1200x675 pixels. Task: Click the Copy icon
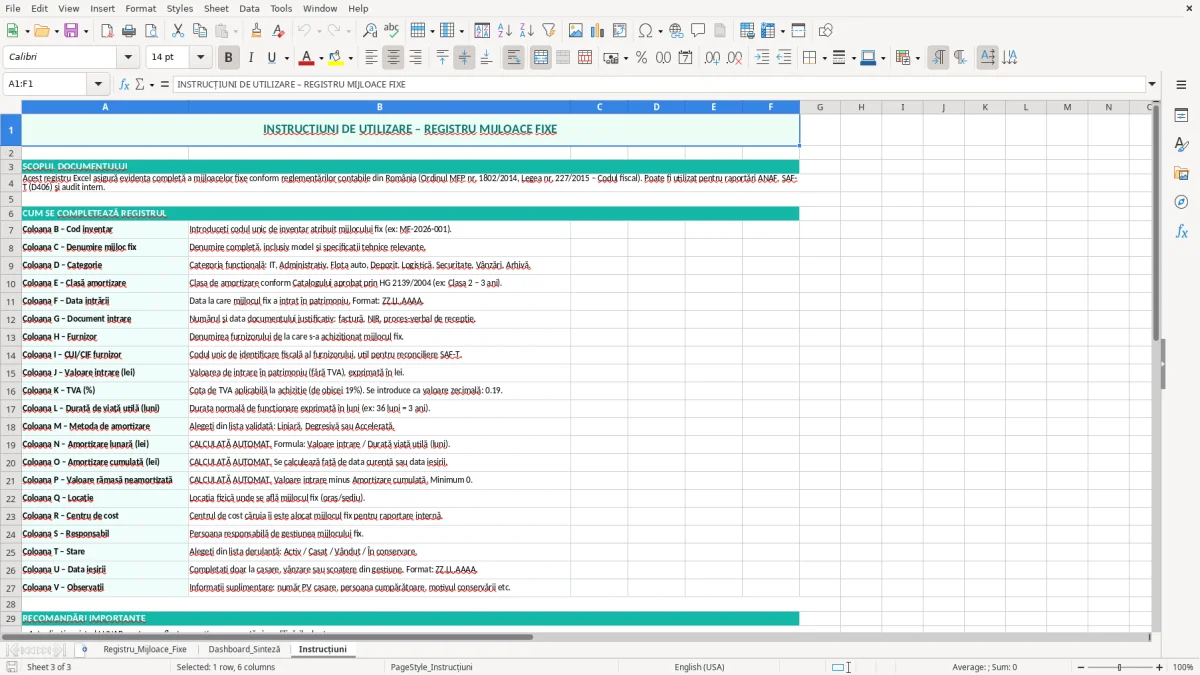pyautogui.click(x=199, y=31)
